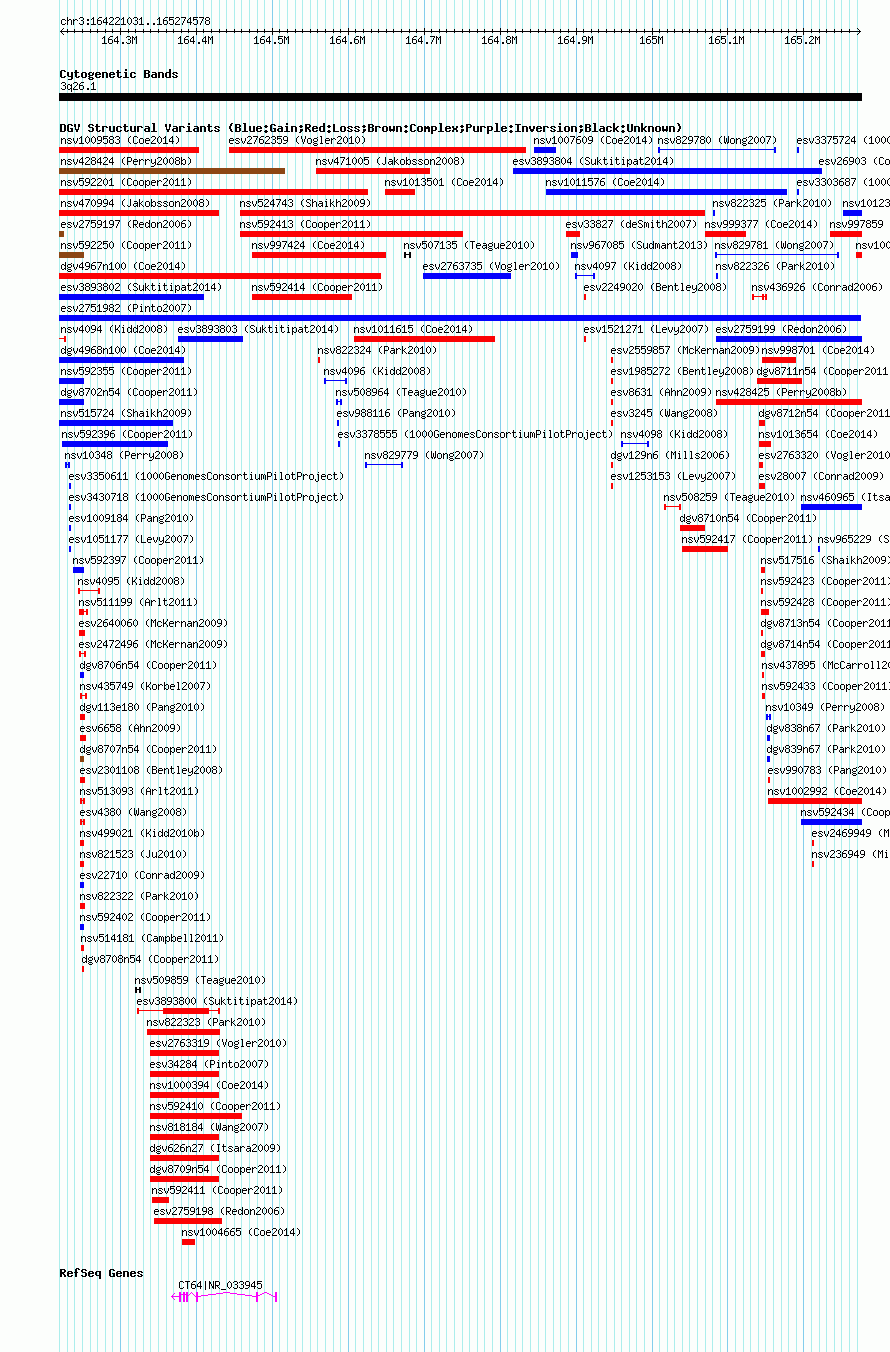Select nsv818184 (Wang2007) variant
The image size is (890, 1352).
pos(209,1127)
